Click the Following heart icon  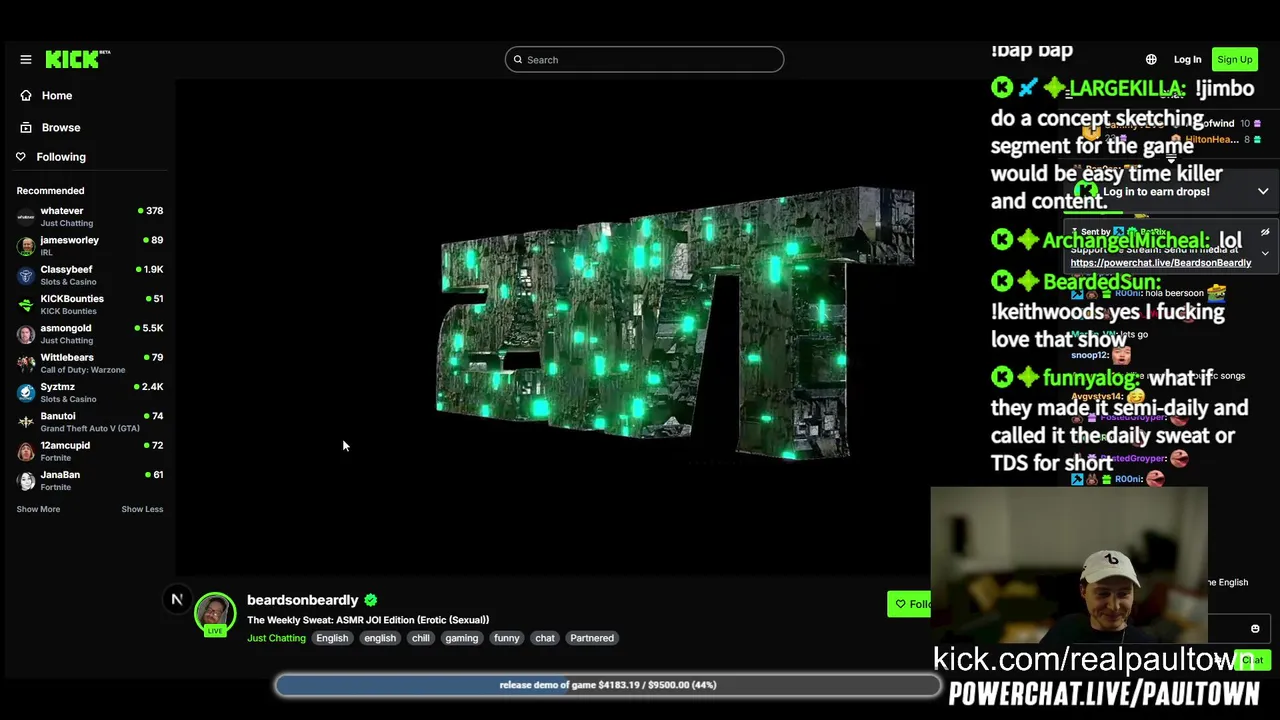click(21, 157)
